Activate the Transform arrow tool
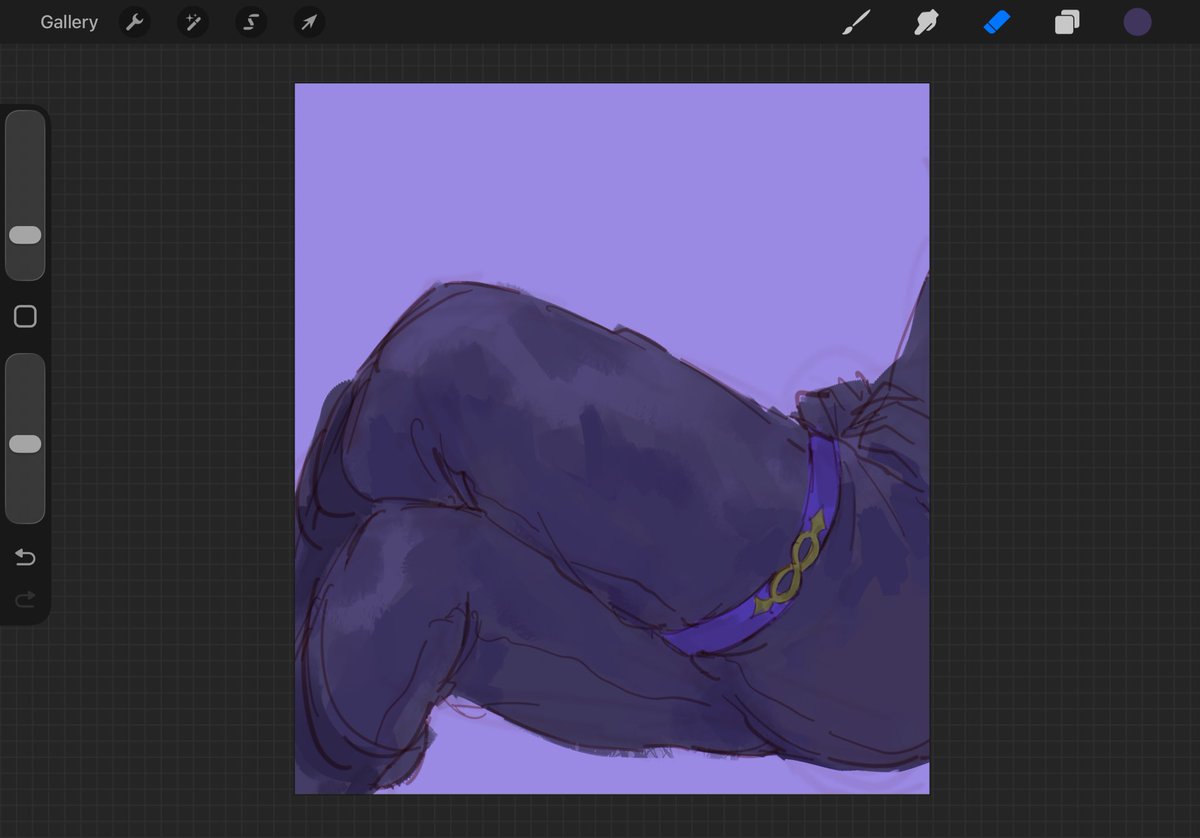1200x838 pixels. coord(309,22)
